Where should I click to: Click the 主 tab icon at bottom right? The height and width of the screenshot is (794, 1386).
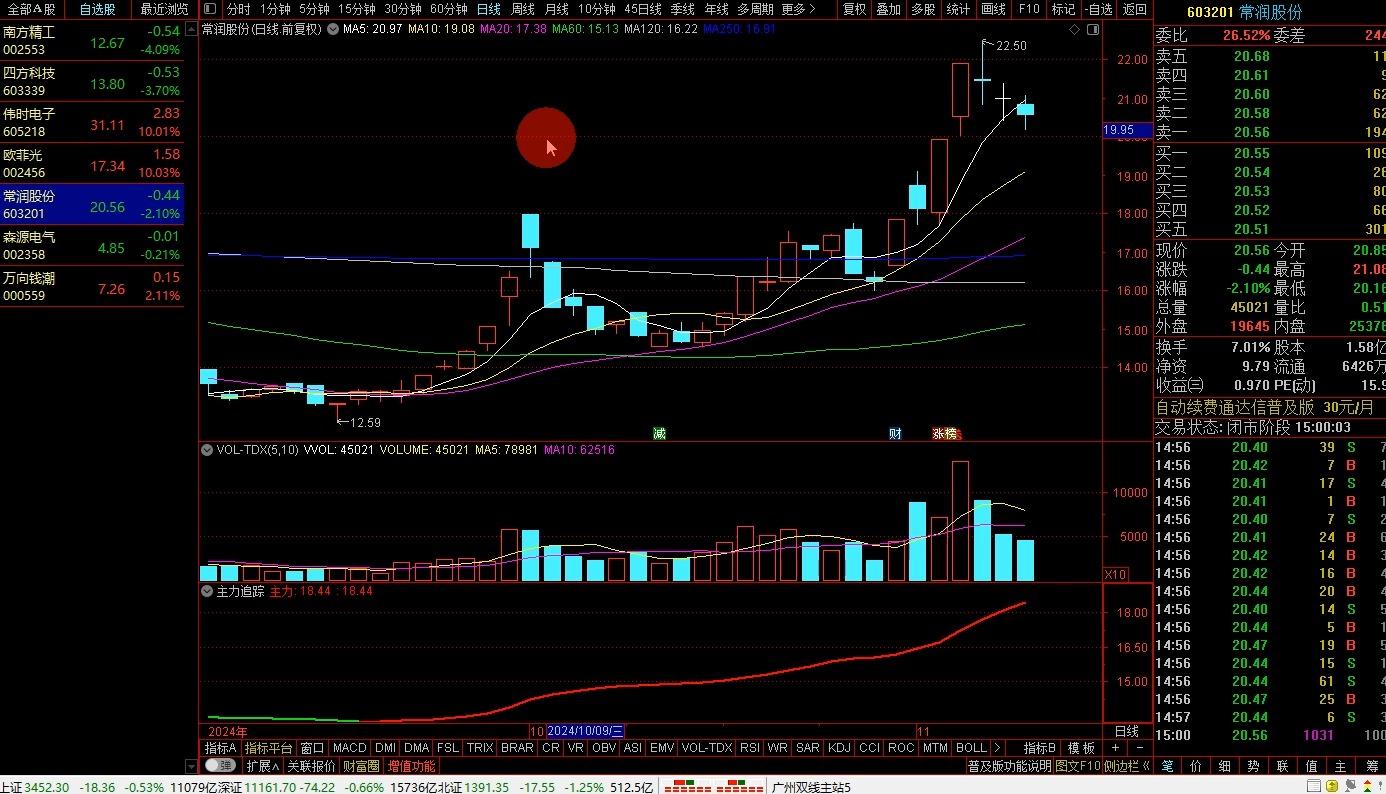pyautogui.click(x=1341, y=766)
